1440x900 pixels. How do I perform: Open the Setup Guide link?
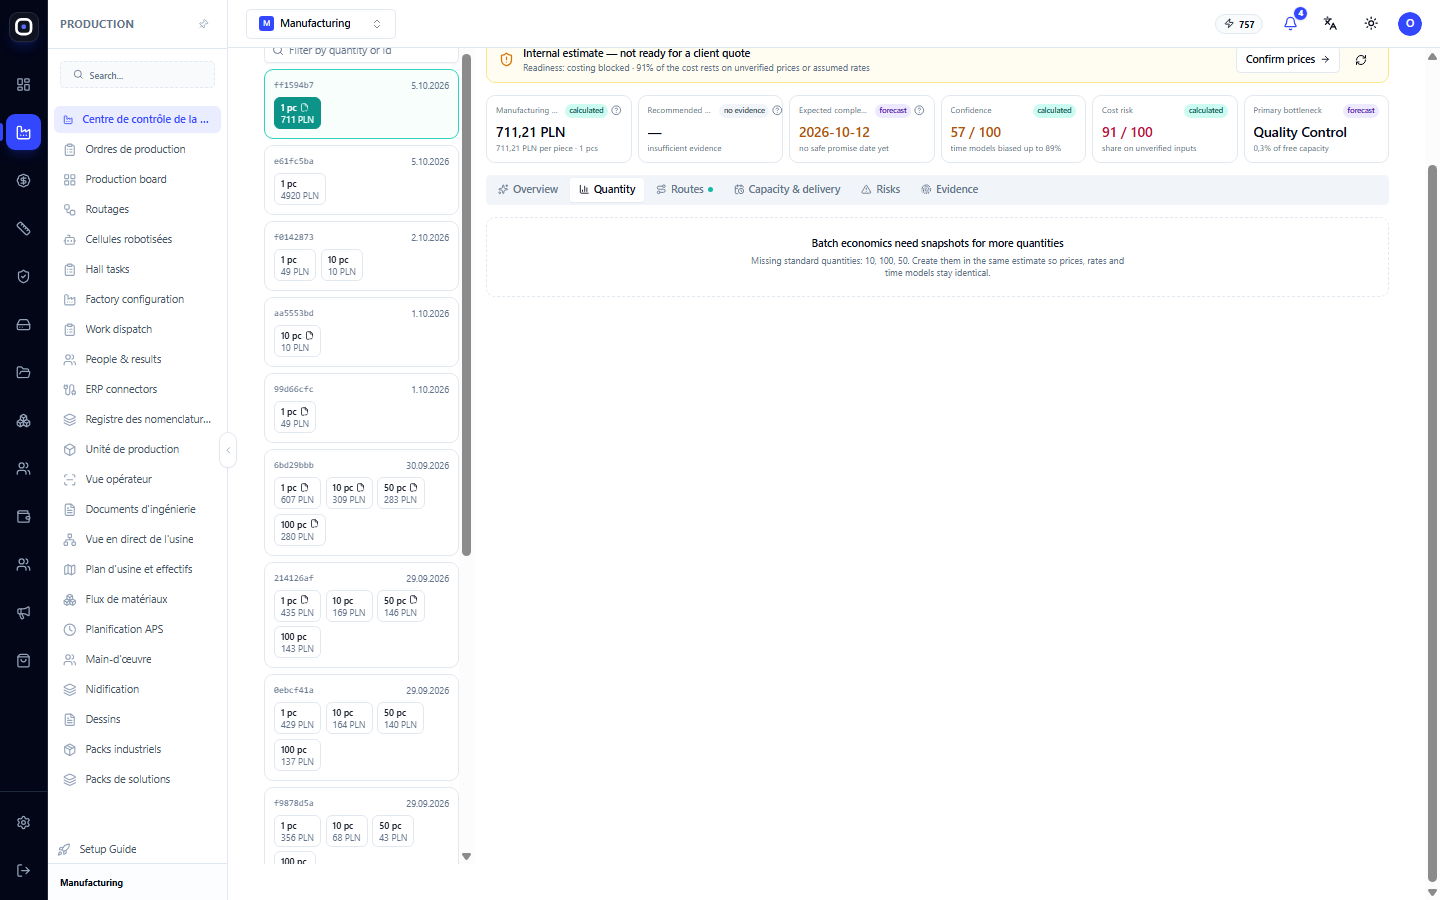click(x=108, y=849)
